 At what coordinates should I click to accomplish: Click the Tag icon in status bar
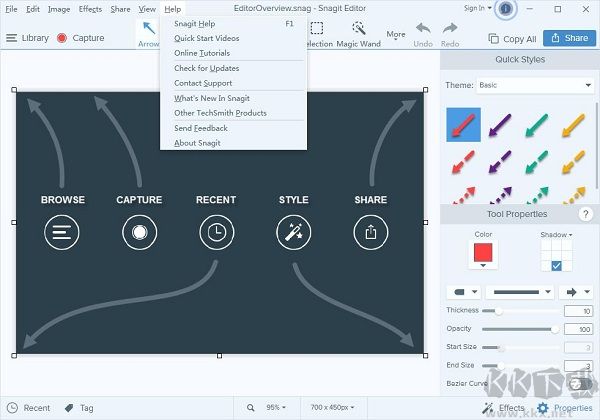point(69,408)
